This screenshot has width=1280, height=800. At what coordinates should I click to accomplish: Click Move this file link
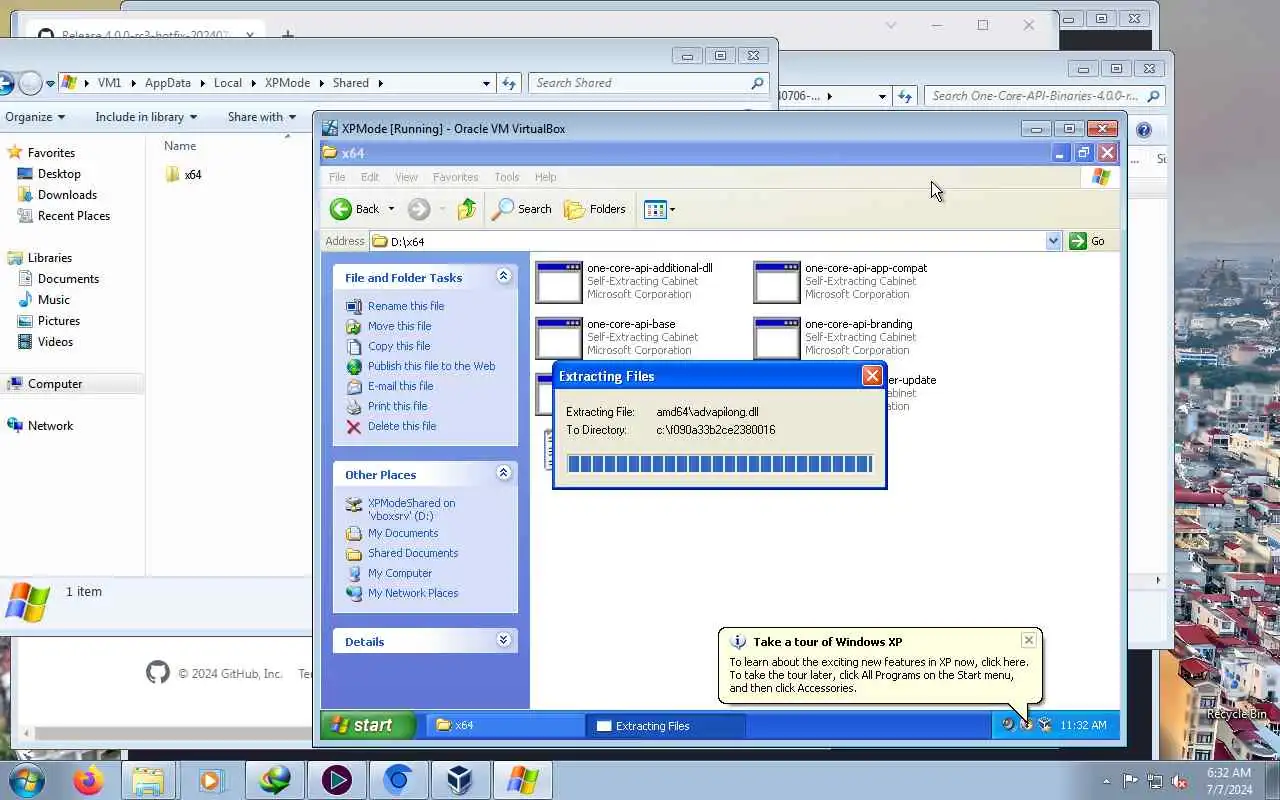tap(400, 326)
